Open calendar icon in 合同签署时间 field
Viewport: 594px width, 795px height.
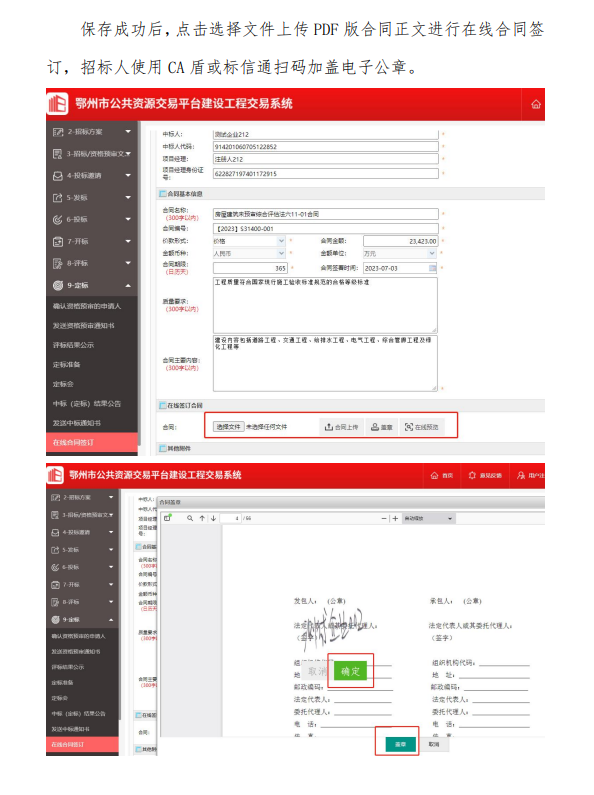(432, 268)
